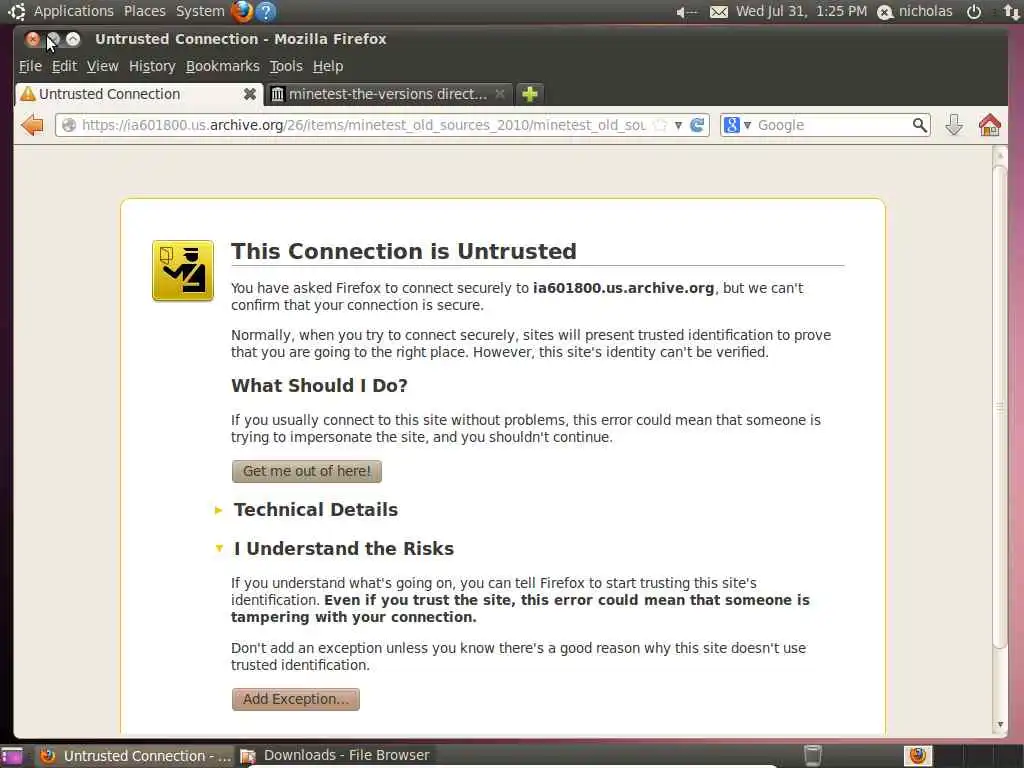
Task: Click the Google search box
Action: [x=833, y=125]
